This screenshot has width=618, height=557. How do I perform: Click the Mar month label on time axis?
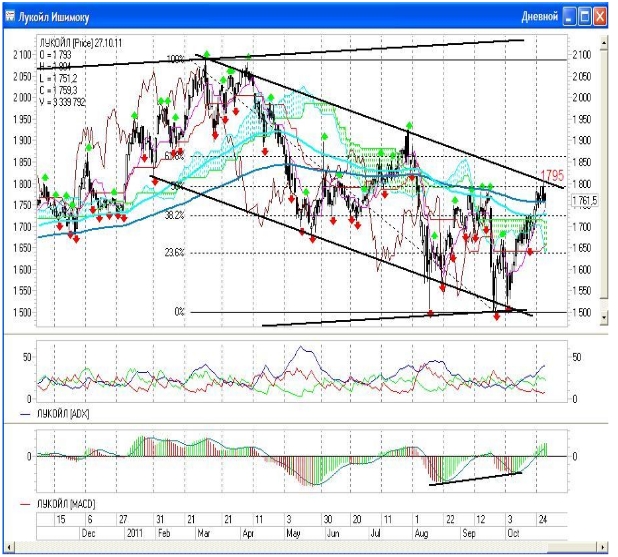pyautogui.click(x=204, y=533)
